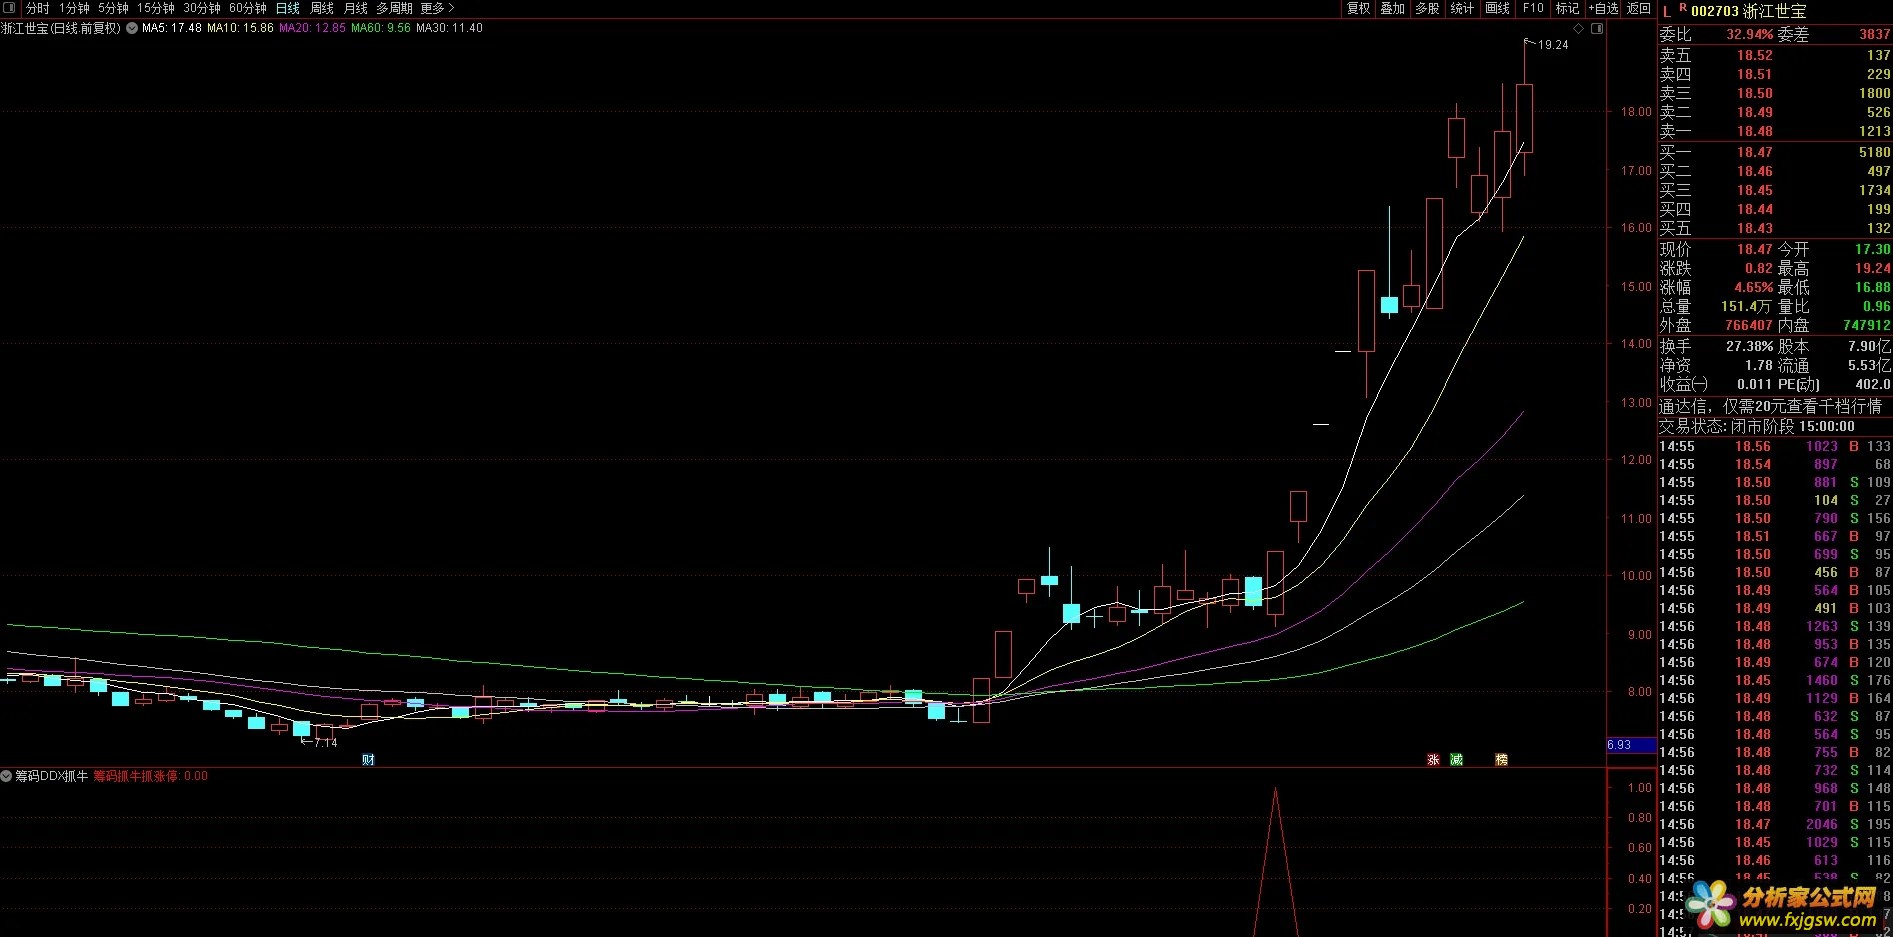Click the MA30: 11.40 label
The width and height of the screenshot is (1893, 937).
tap(449, 28)
